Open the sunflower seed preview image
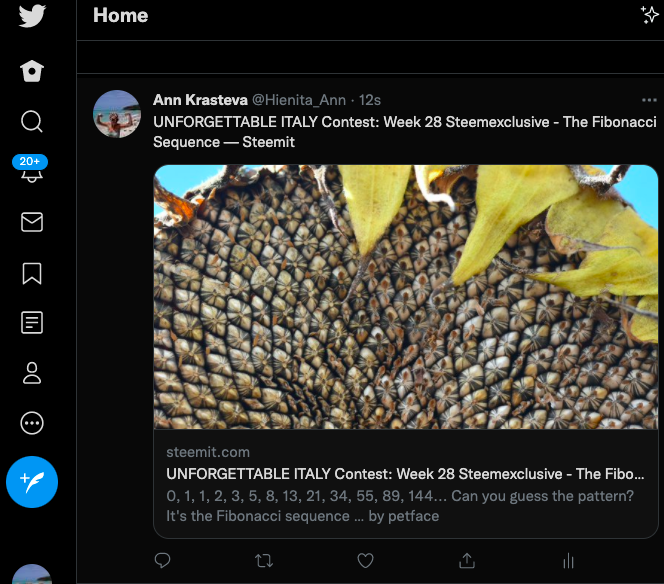 pos(405,297)
